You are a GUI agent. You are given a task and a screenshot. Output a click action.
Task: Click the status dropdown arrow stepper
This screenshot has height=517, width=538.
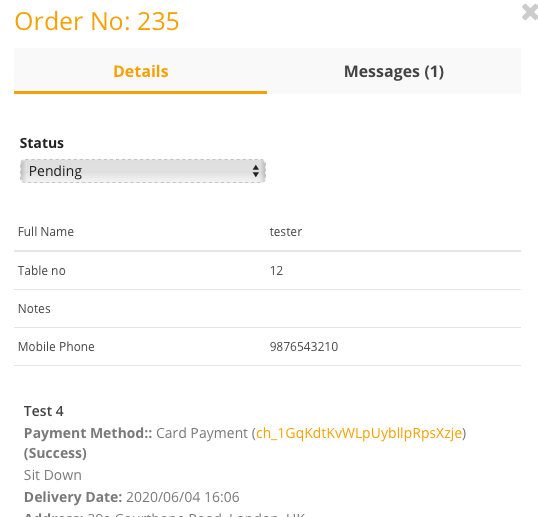[256, 171]
